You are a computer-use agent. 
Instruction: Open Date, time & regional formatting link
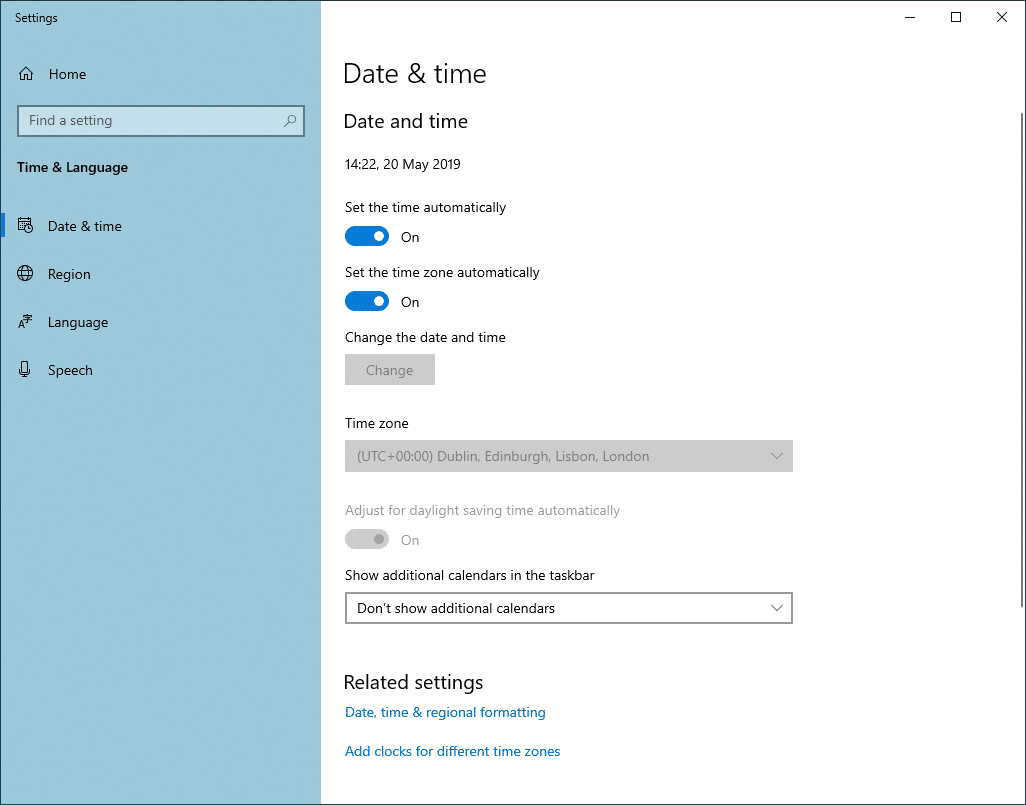pos(445,712)
